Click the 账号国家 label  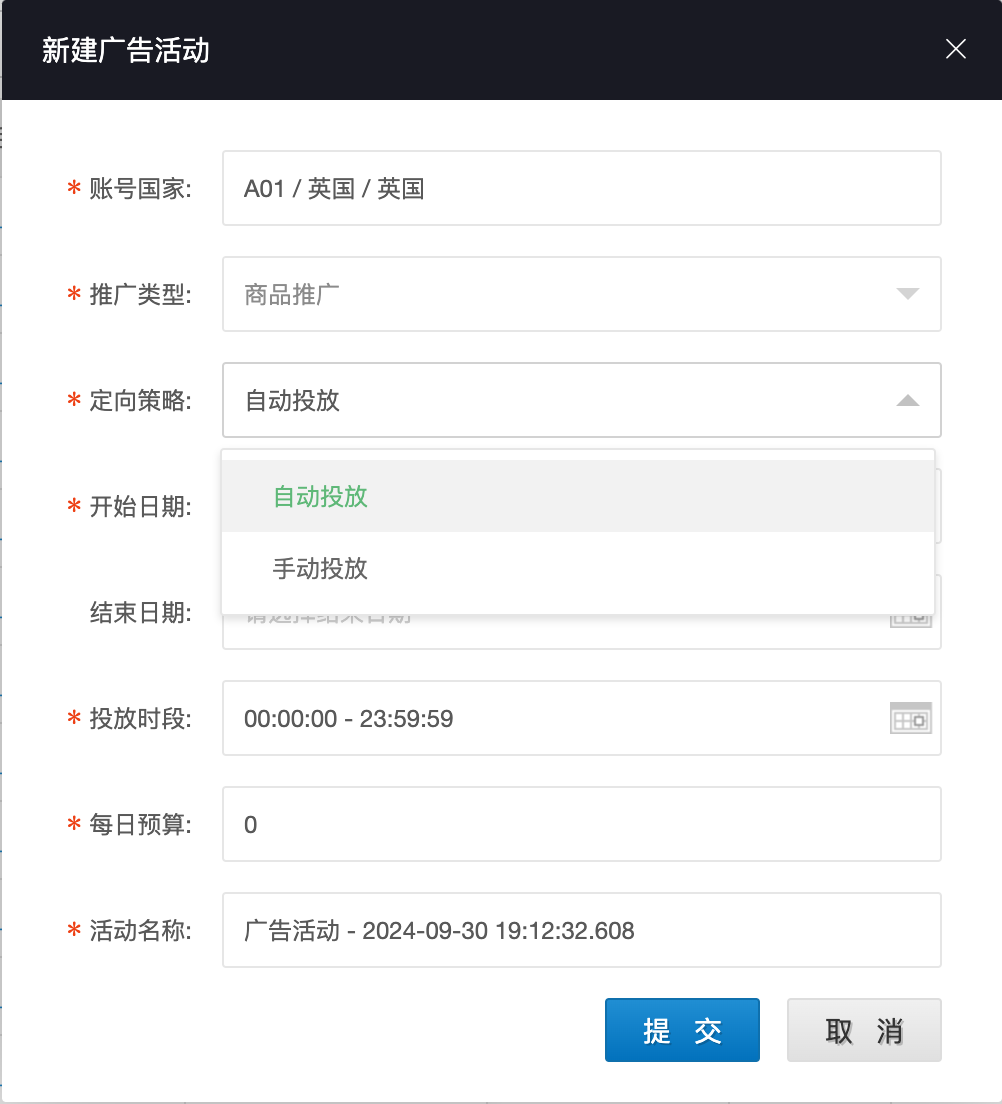click(140, 189)
